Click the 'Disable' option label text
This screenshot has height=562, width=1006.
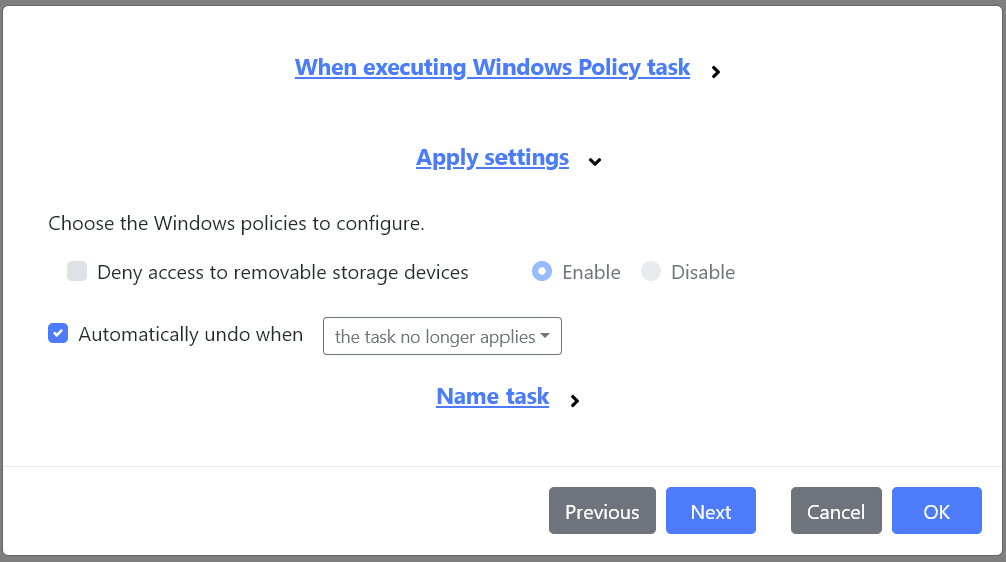click(x=703, y=272)
